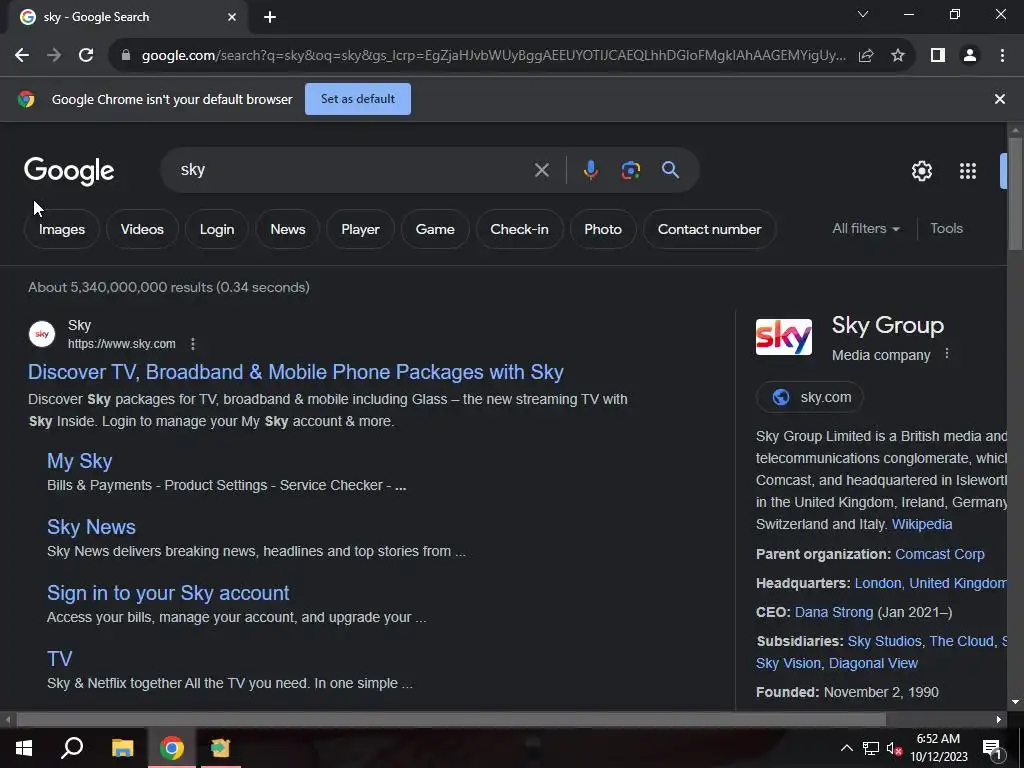The image size is (1024, 768).
Task: Click the vertical scrollbar thumb
Action: pos(1015,193)
